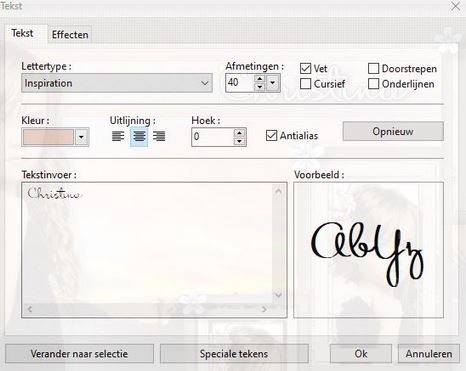Image resolution: width=466 pixels, height=371 pixels.
Task: Open the Afmetingen size dropdown arrow
Action: point(273,83)
